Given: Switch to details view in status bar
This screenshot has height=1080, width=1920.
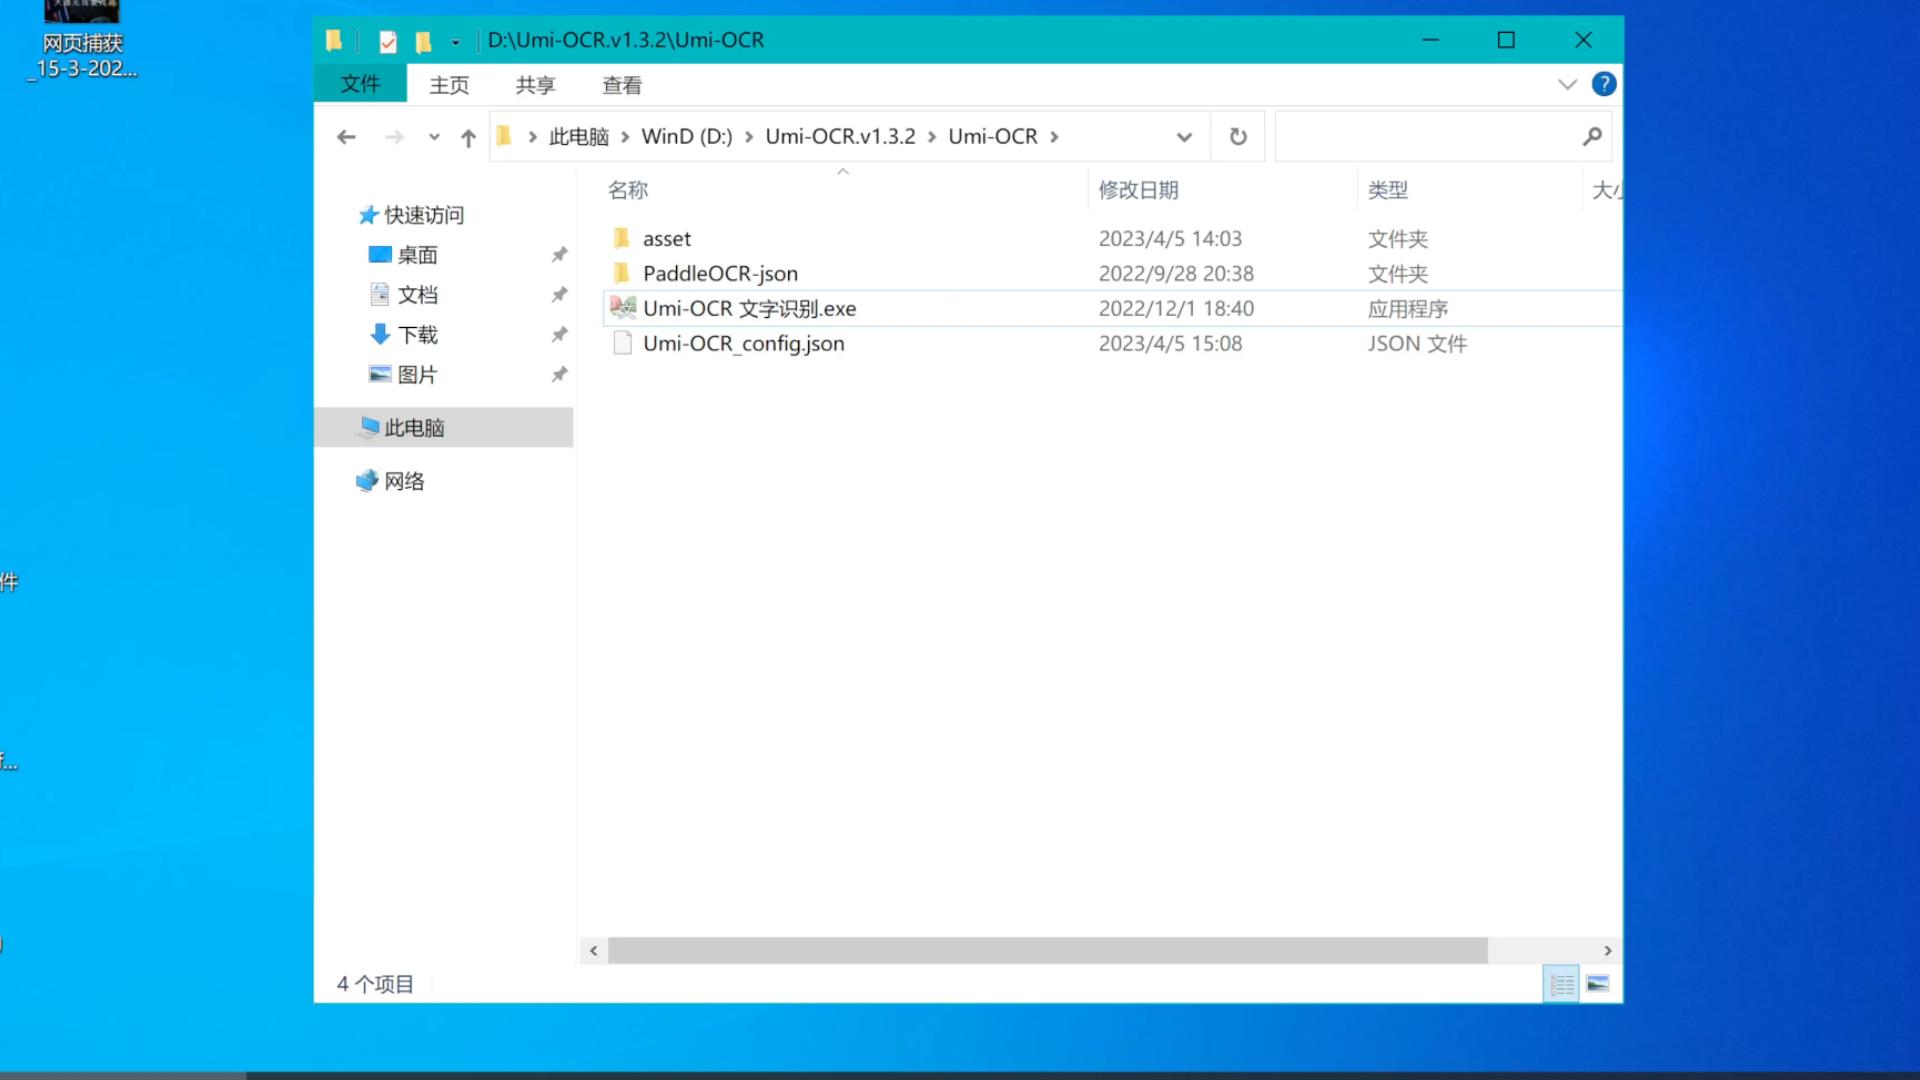Looking at the screenshot, I should 1561,984.
